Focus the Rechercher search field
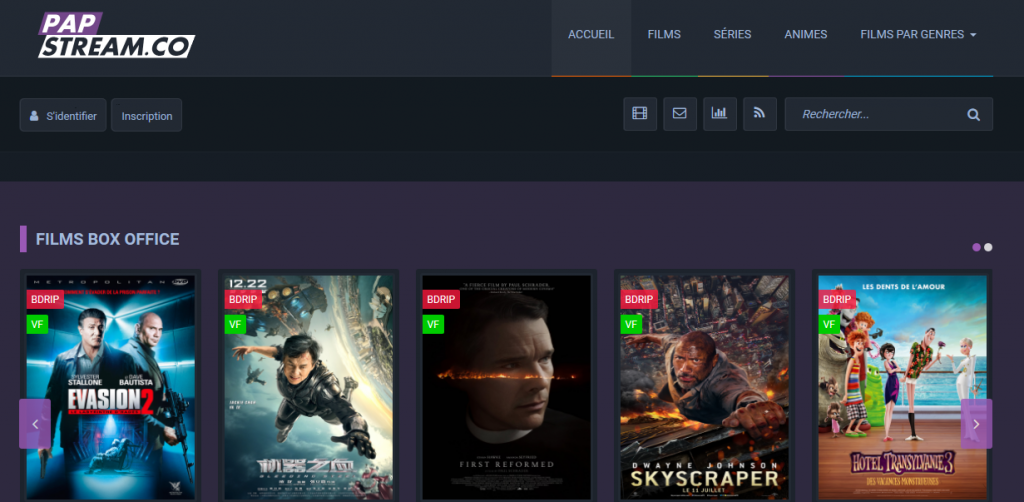 coord(870,115)
